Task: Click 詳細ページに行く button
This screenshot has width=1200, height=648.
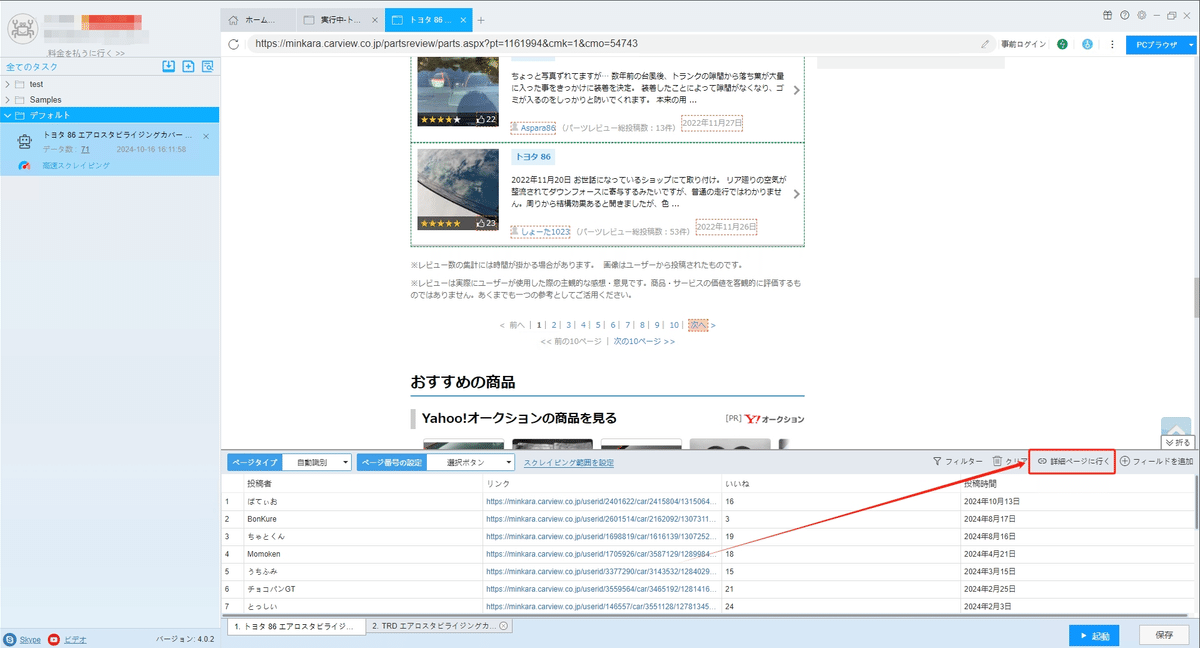Action: [x=1072, y=461]
